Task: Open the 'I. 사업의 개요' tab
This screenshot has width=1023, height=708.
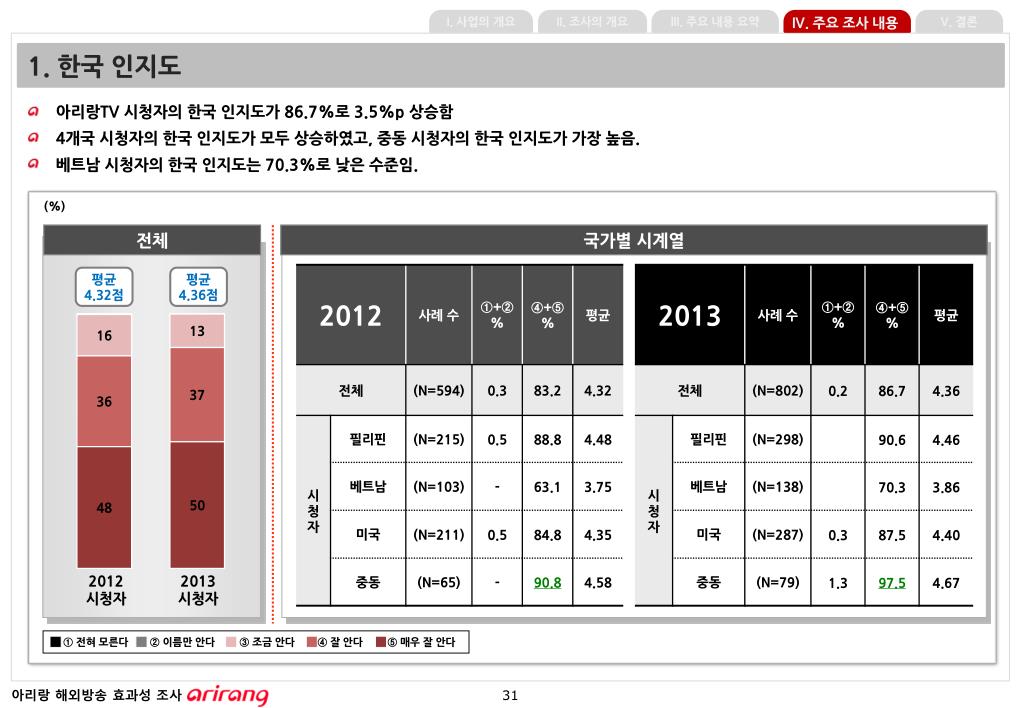Action: (481, 22)
